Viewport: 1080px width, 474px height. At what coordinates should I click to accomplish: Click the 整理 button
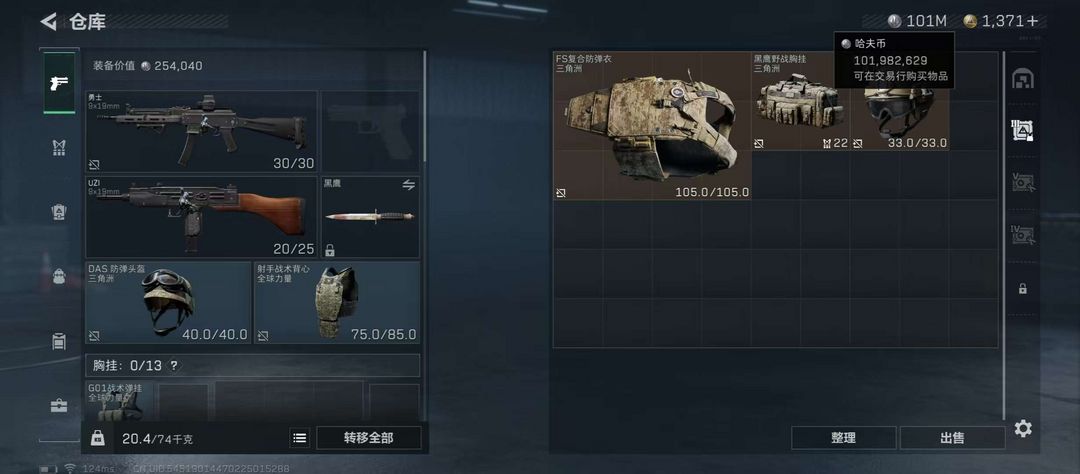coord(843,437)
